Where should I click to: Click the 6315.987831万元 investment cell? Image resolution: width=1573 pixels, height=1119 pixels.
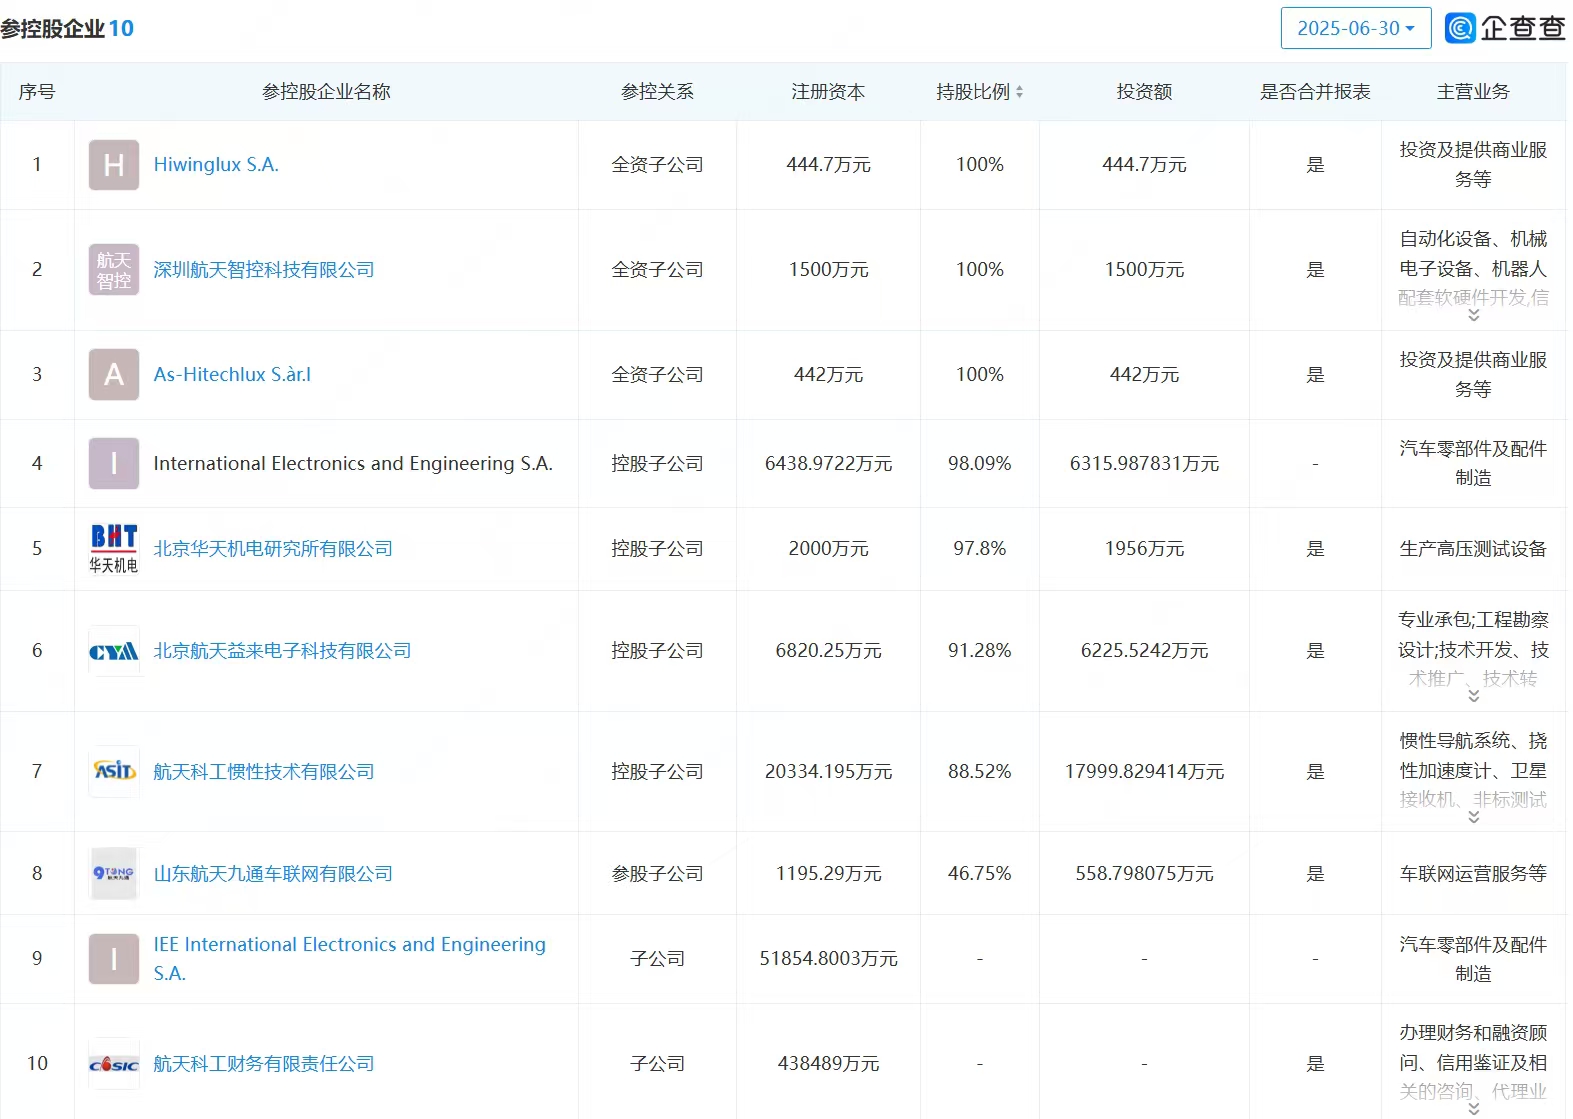(x=1144, y=463)
